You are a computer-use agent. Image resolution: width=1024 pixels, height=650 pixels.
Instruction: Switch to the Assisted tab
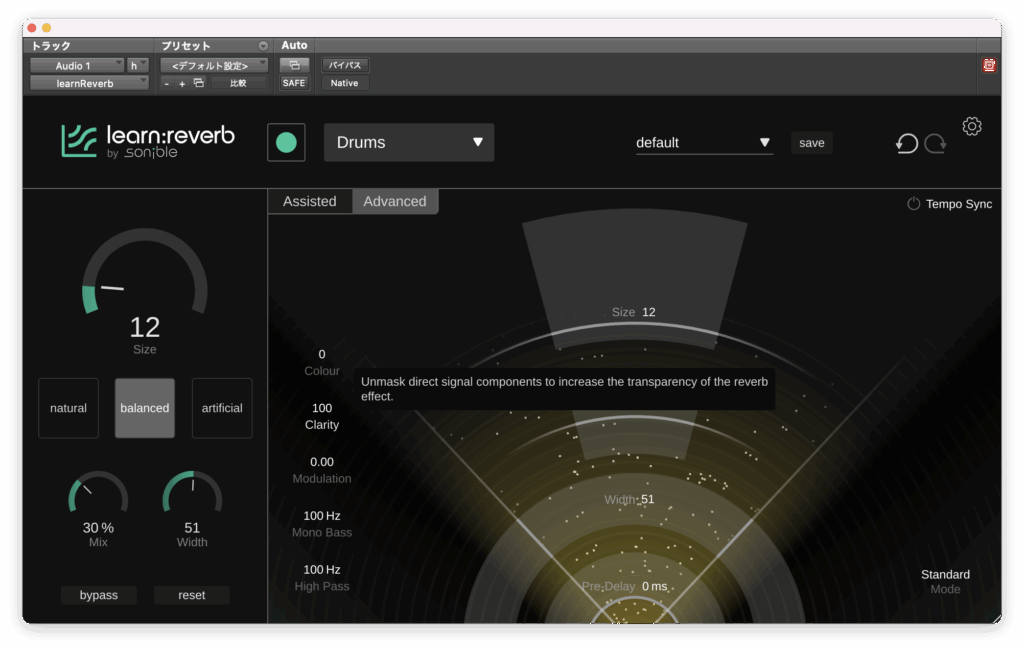(310, 201)
